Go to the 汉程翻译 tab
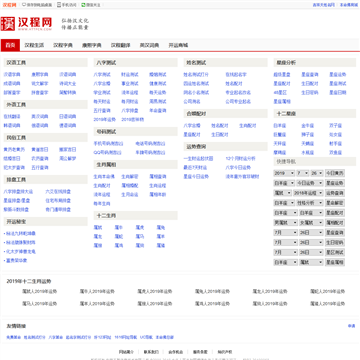This screenshot has width=360, height=360. tap(120, 45)
